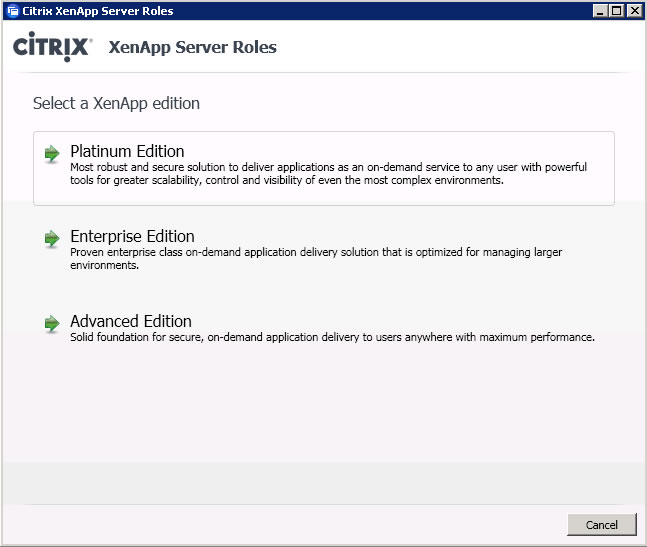
Task: Click the 'Select a XenApp edition' heading
Action: [116, 104]
